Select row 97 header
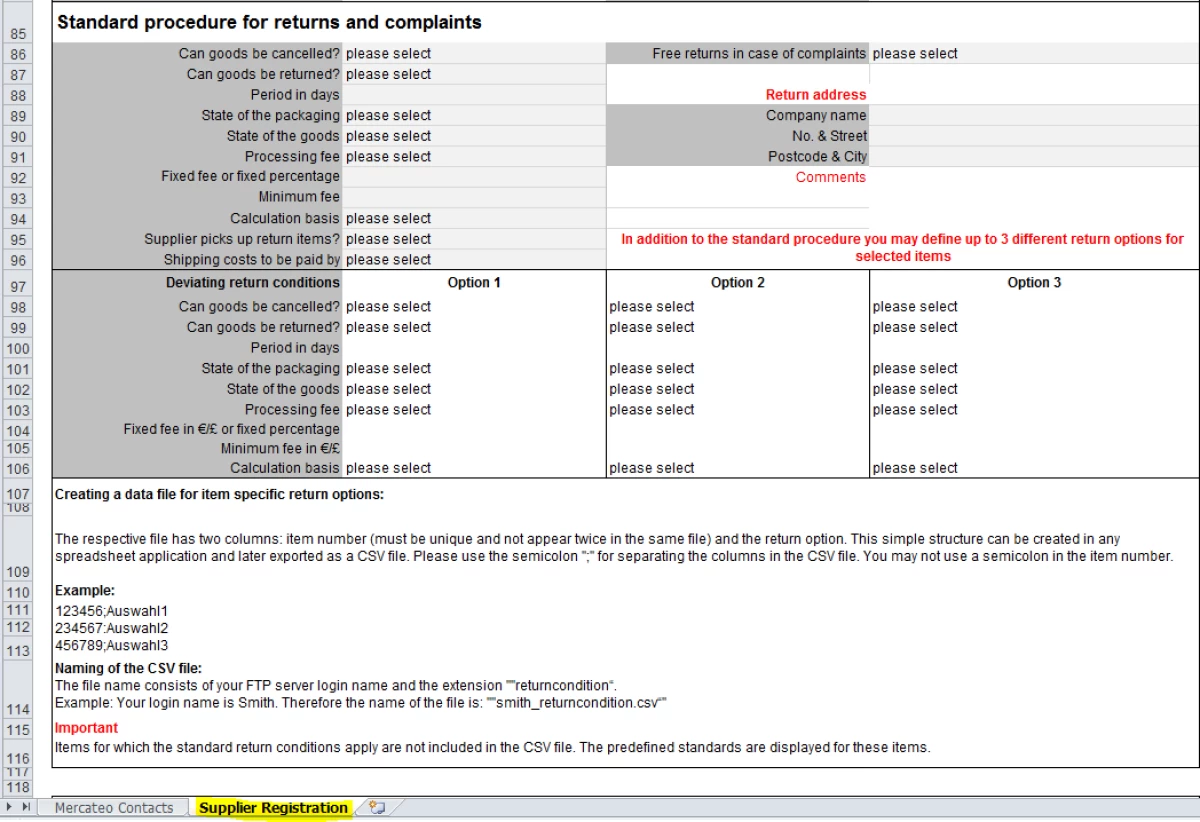The image size is (1200, 822). click(18, 287)
